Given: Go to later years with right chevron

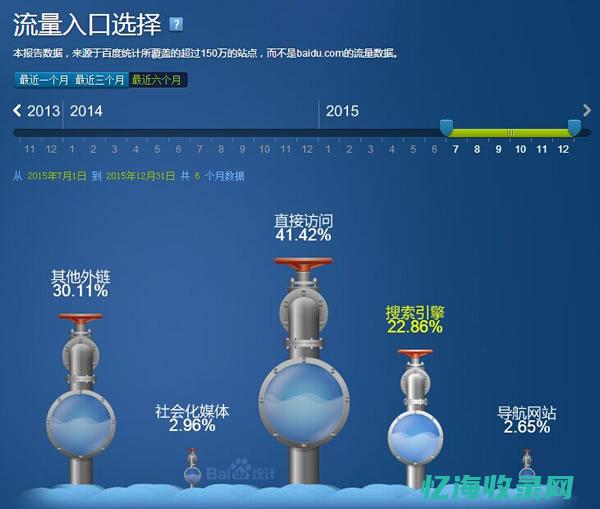Looking at the screenshot, I should pyautogui.click(x=587, y=110).
